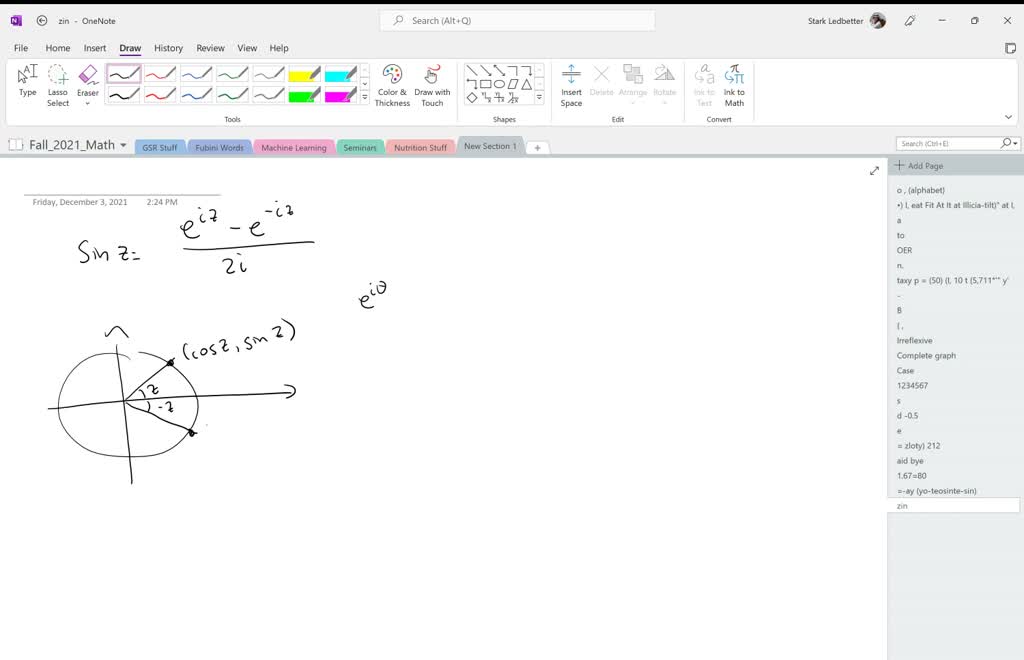
Task: Create a new section with the plus button
Action: click(x=537, y=146)
